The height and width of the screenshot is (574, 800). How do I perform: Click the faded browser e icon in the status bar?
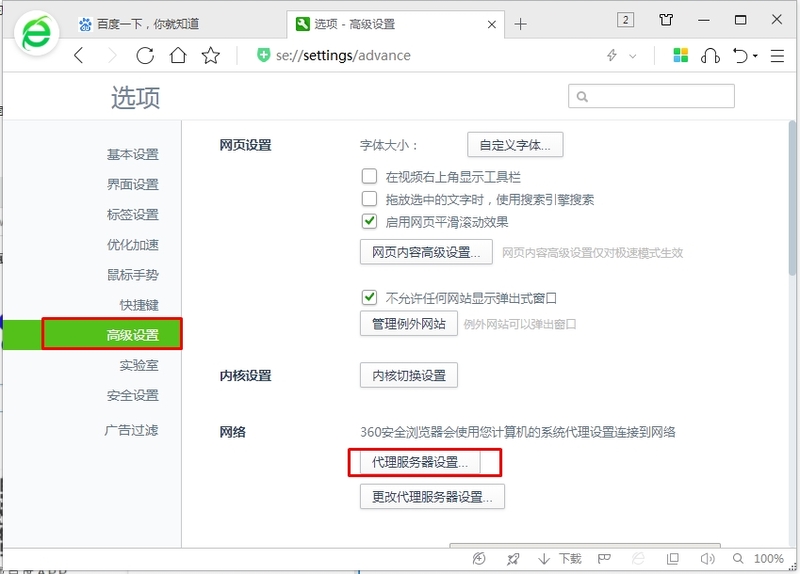click(x=638, y=559)
